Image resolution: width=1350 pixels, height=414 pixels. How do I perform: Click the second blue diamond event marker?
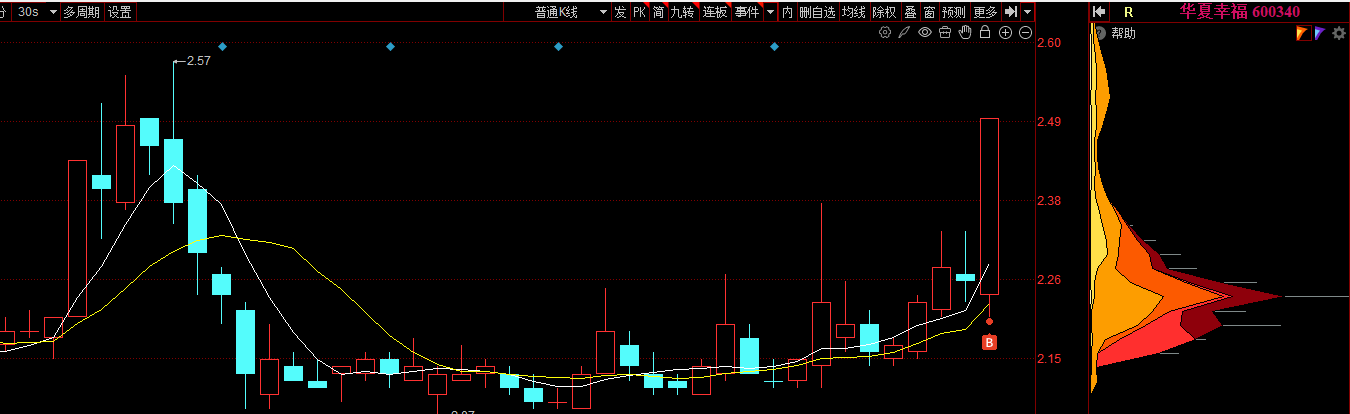coord(390,46)
